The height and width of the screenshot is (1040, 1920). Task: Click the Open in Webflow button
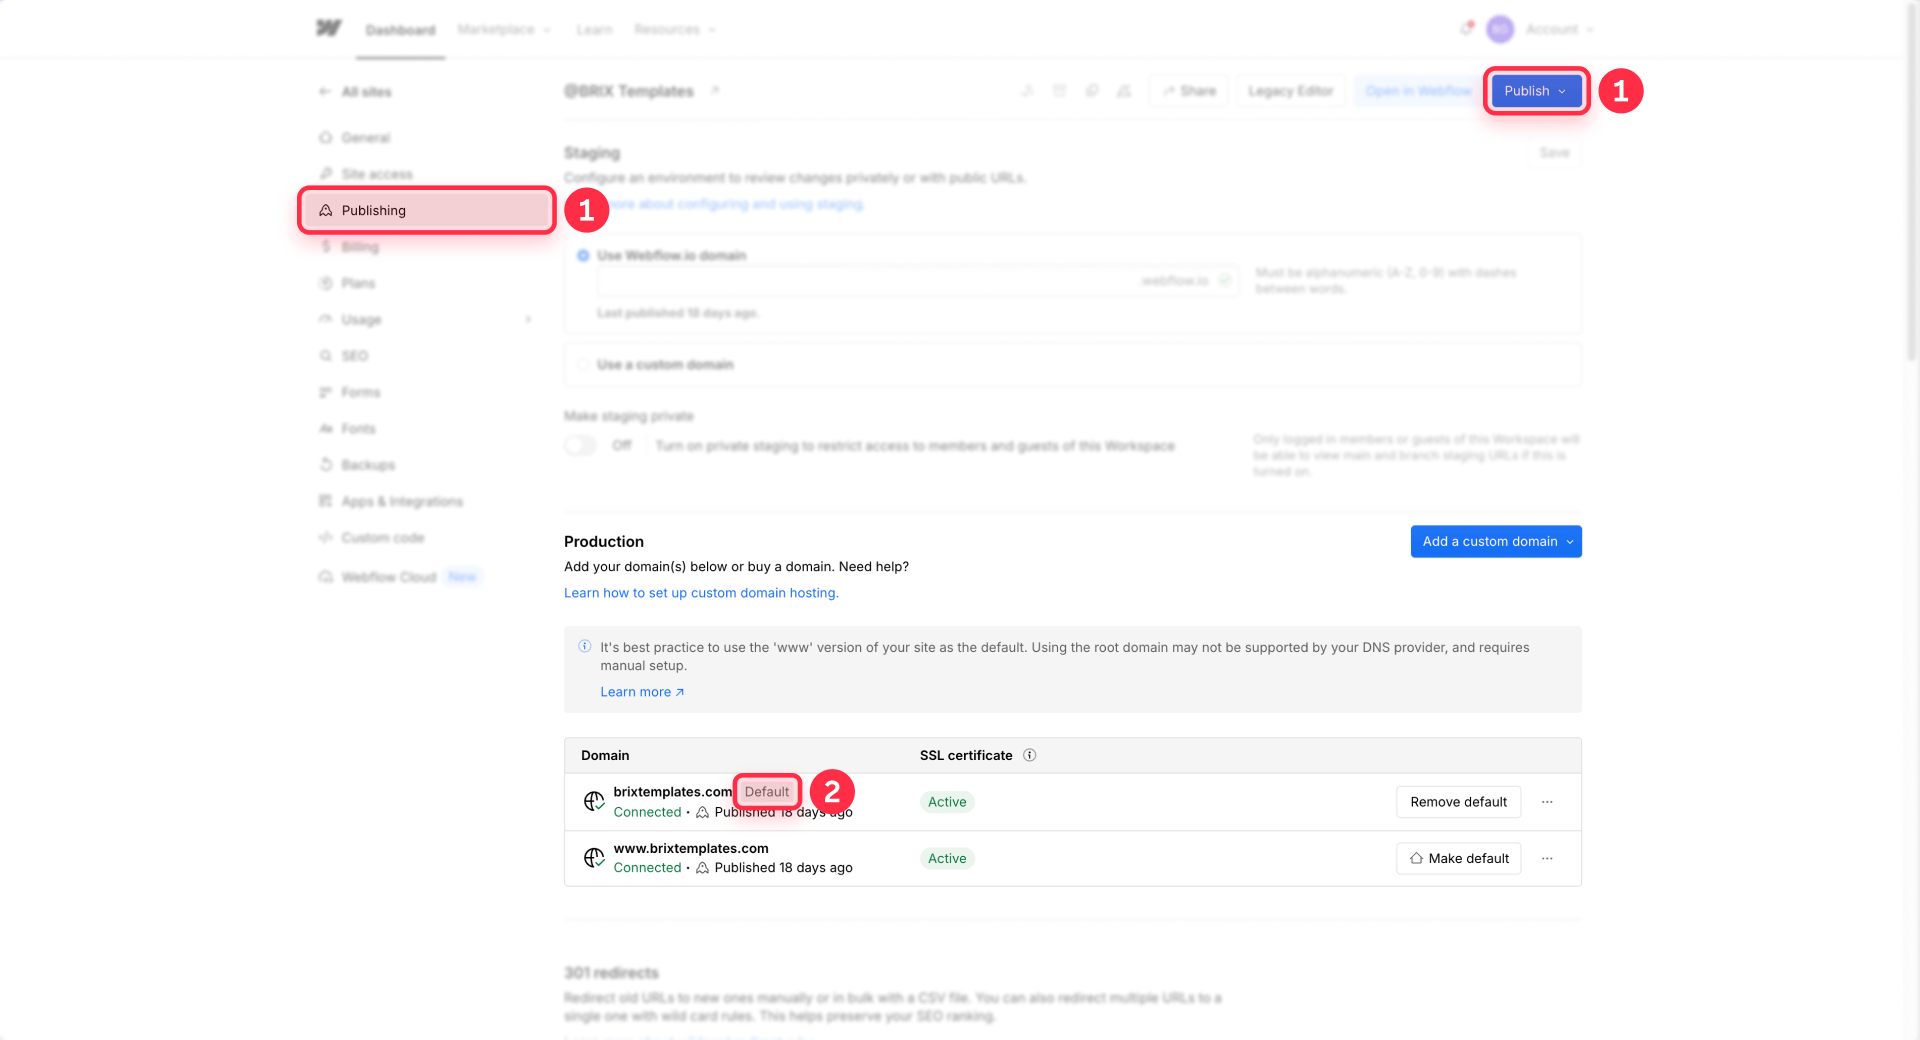click(x=1418, y=91)
